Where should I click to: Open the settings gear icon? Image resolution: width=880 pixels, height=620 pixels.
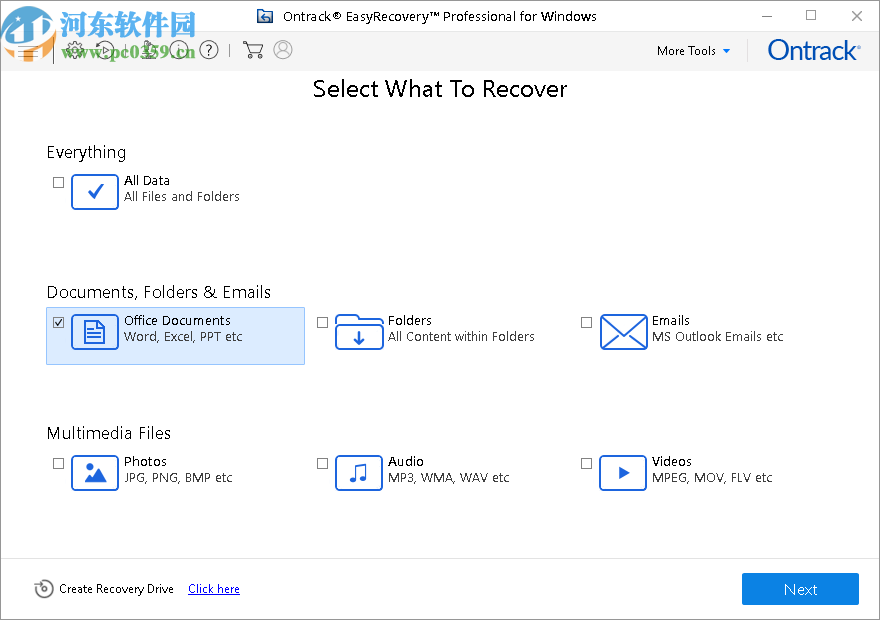coord(74,50)
